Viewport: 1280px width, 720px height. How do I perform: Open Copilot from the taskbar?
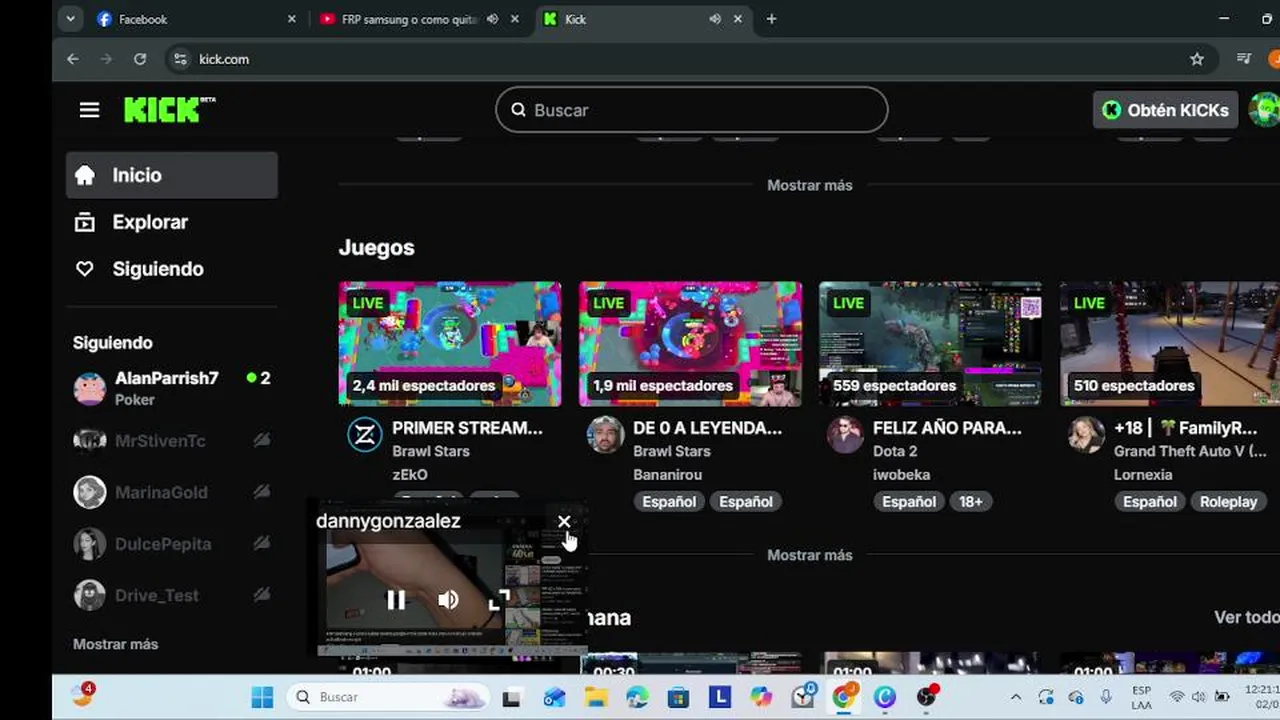(761, 697)
